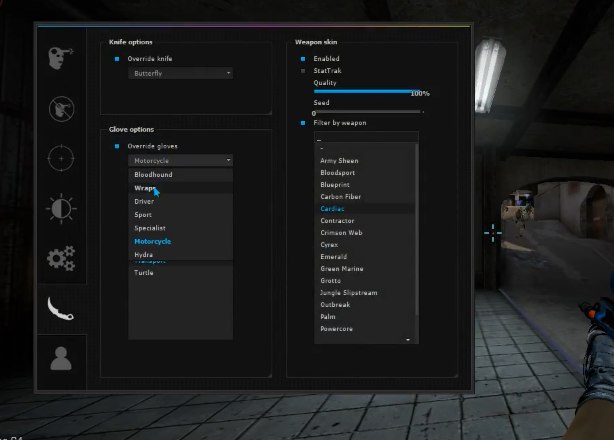The width and height of the screenshot is (614, 440).
Task: Click the skin list scrollbar
Action: (416, 231)
